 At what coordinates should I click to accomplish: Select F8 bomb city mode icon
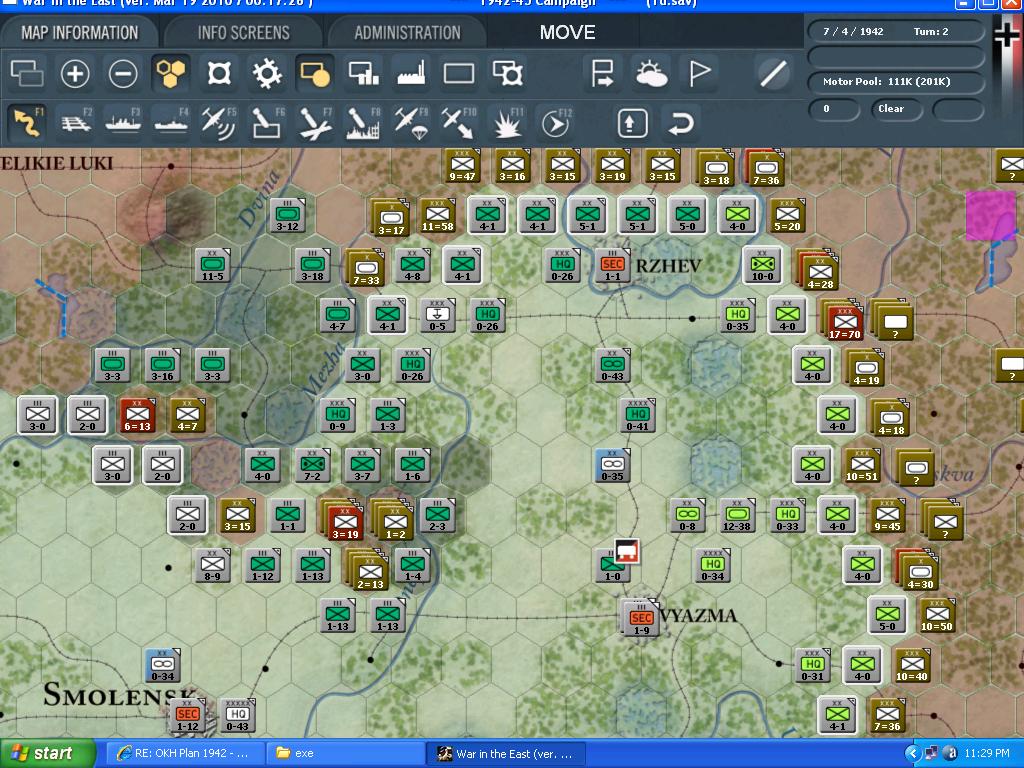click(x=363, y=122)
